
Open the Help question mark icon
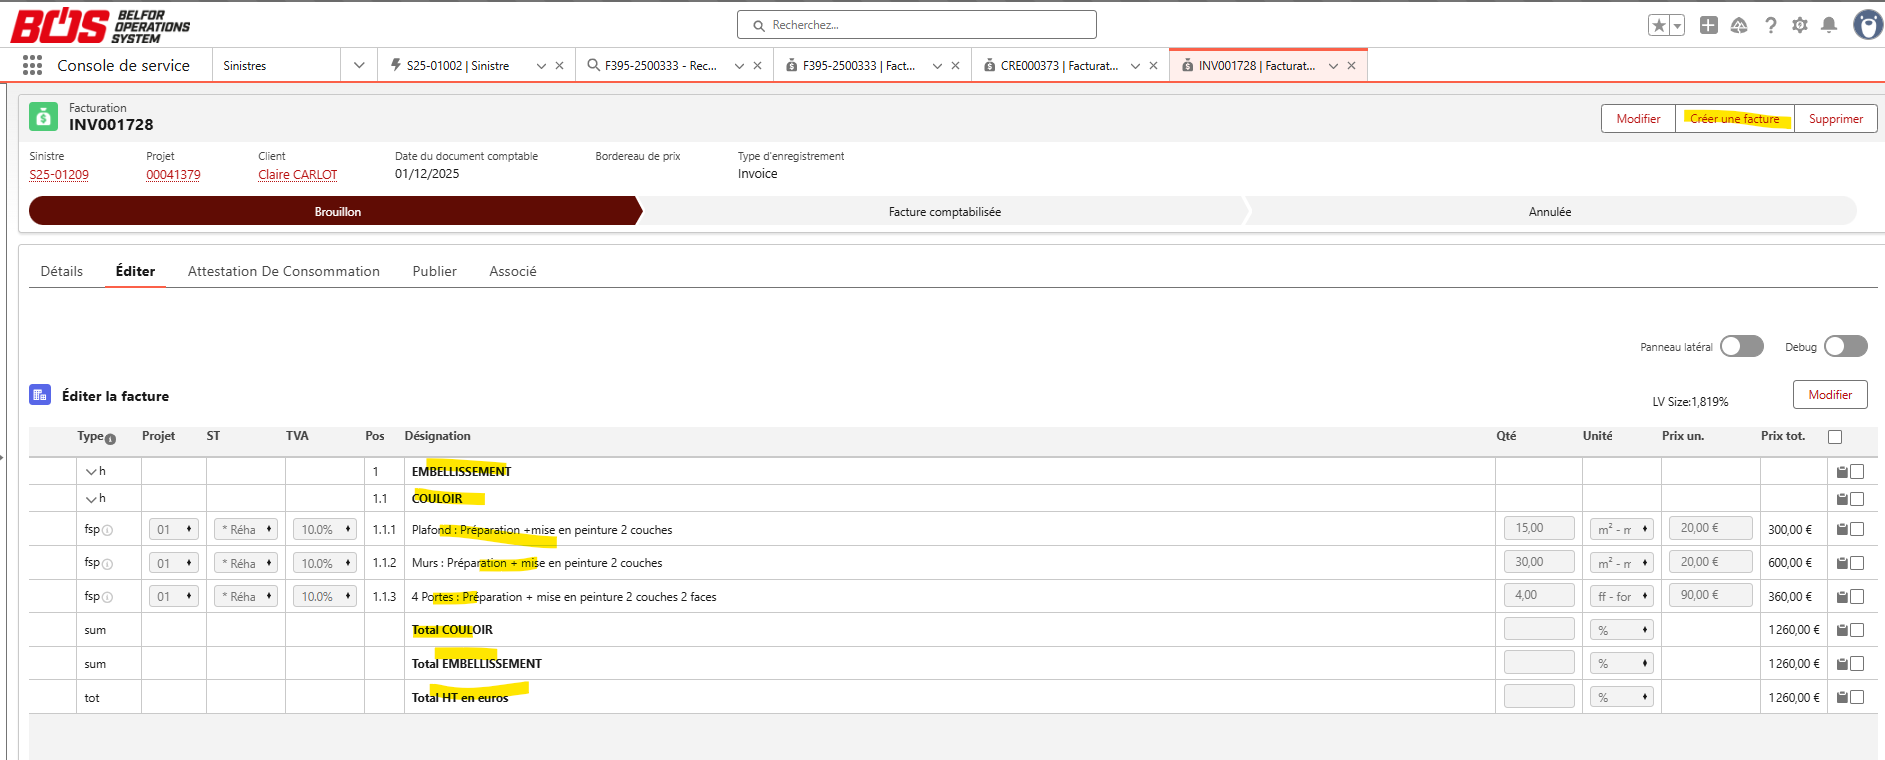tap(1771, 25)
